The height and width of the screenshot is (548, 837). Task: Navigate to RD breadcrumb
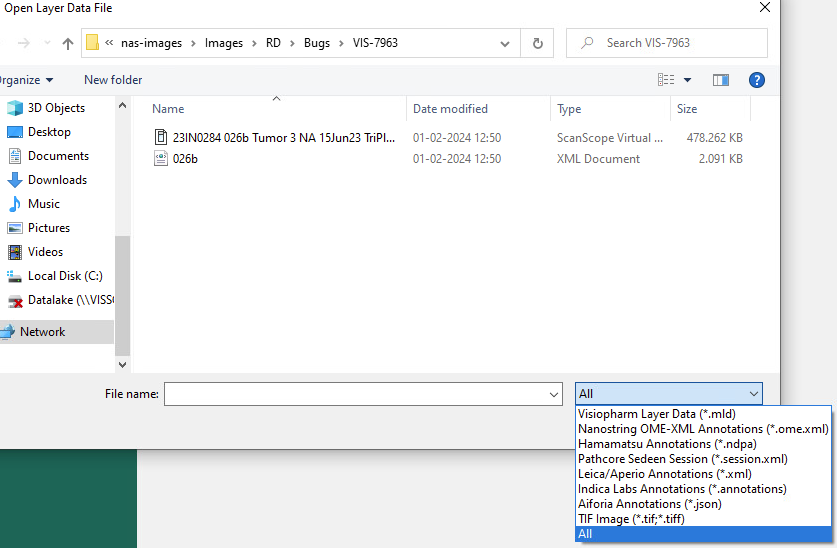tap(273, 43)
